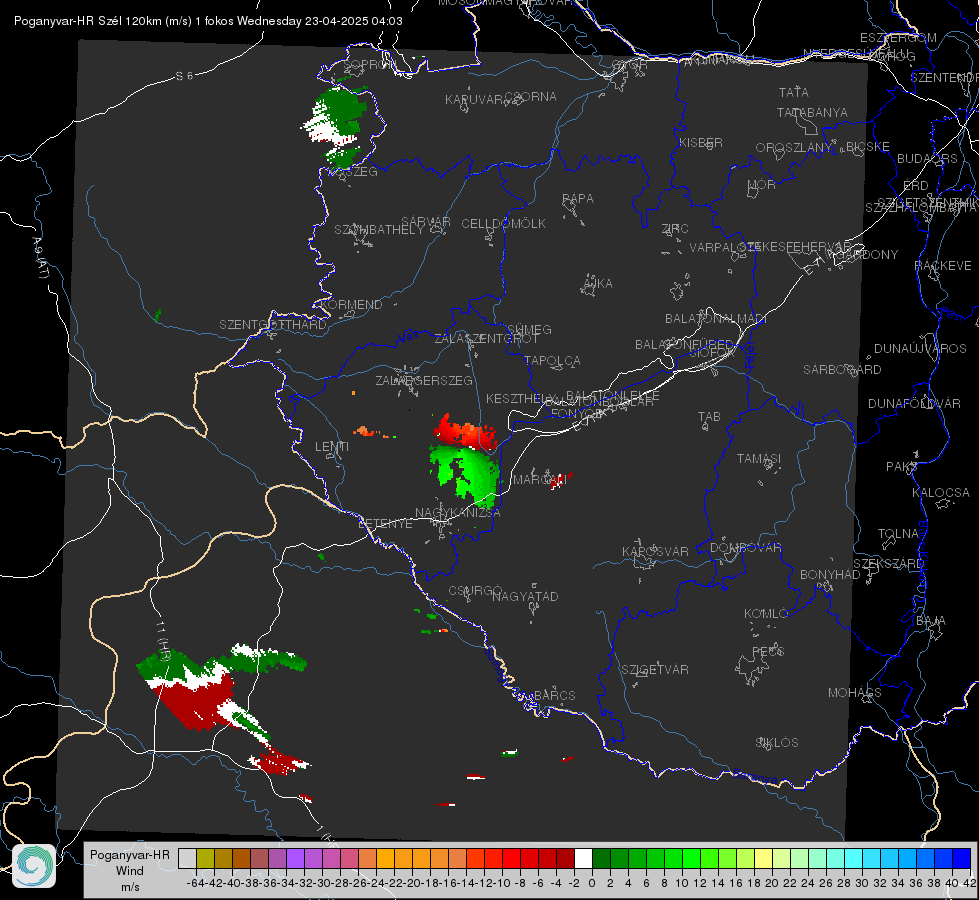Viewport: 979px width, 900px height.
Task: Click the BONYHÁD city label
Action: coord(830,575)
